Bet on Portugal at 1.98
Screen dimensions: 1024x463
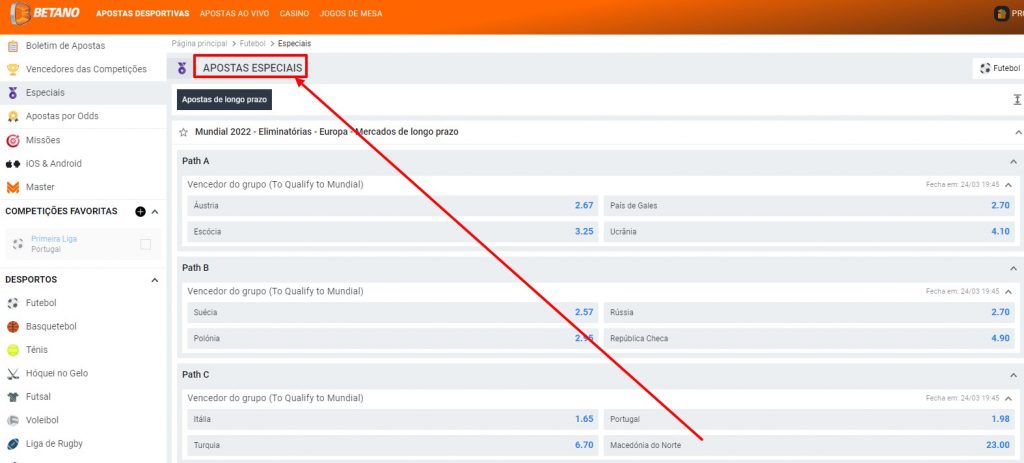(809, 419)
